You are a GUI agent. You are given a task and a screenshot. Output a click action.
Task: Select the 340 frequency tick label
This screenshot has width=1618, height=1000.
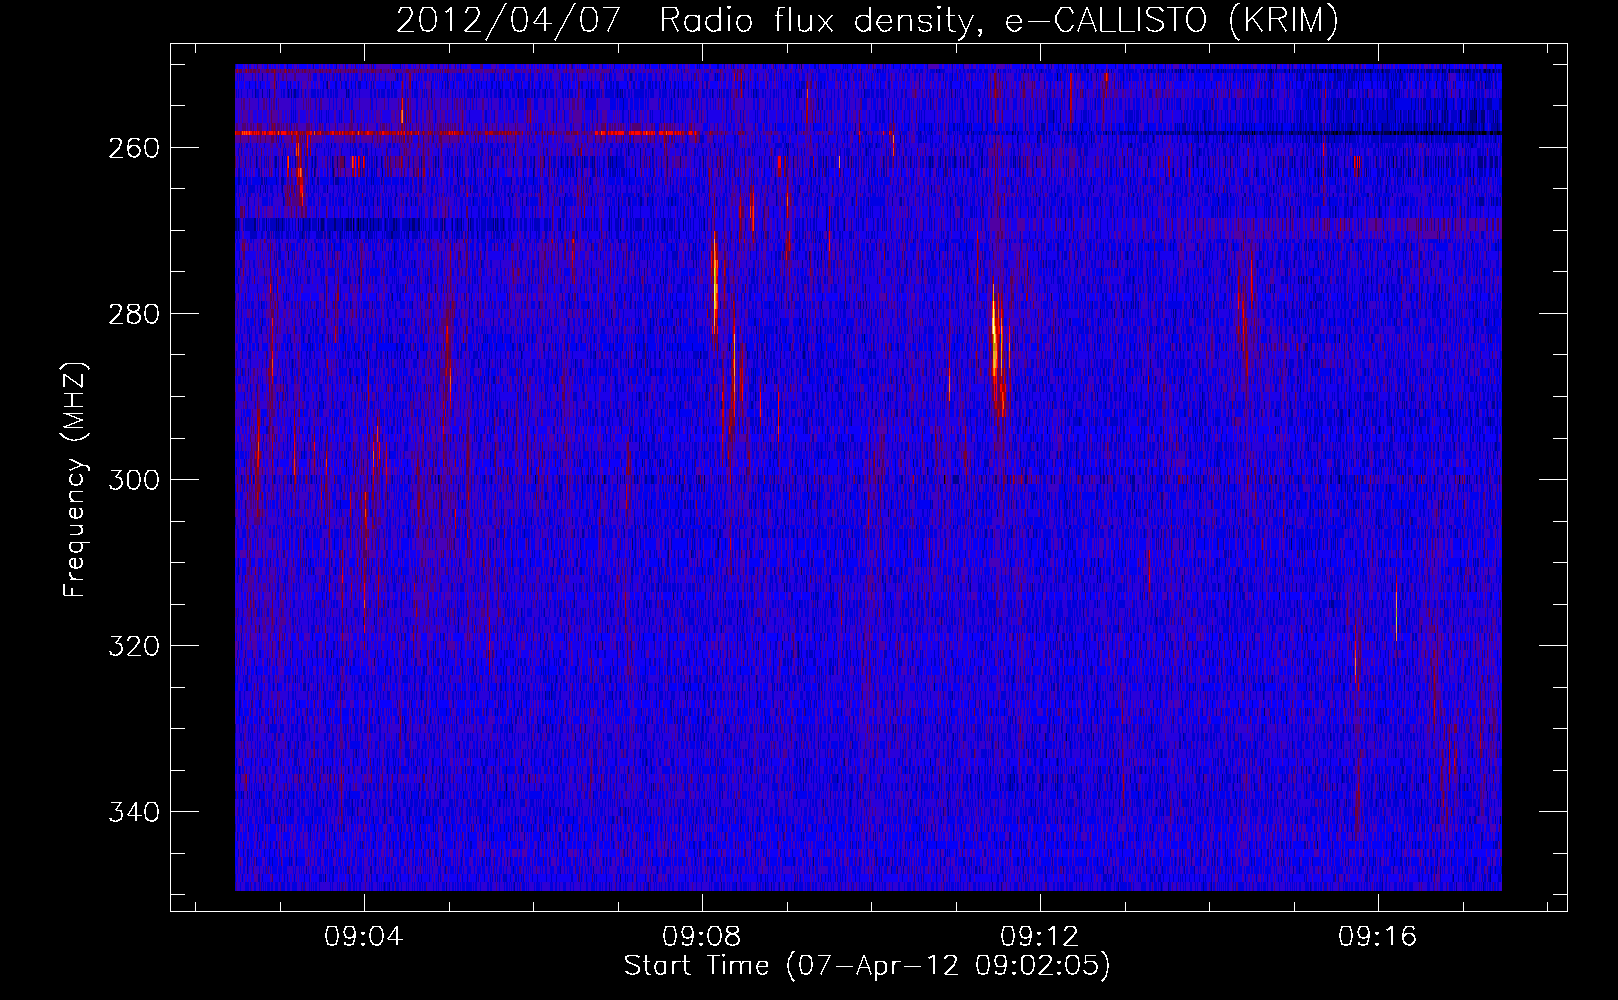(134, 812)
